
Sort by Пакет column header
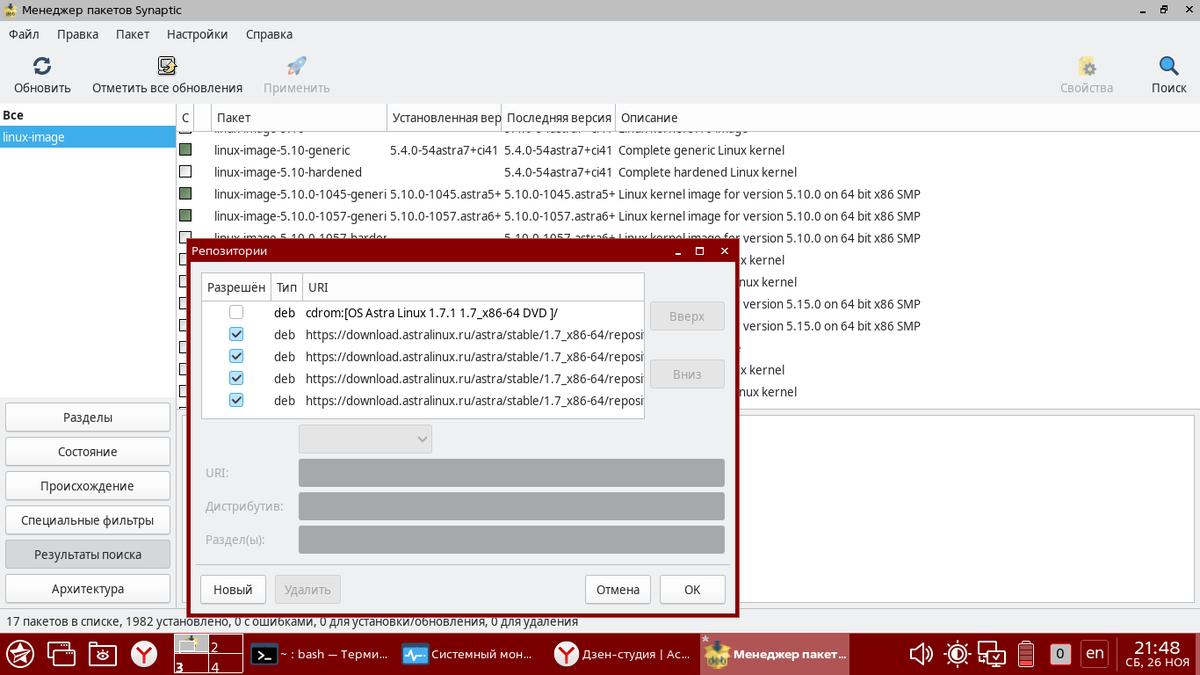tap(299, 117)
